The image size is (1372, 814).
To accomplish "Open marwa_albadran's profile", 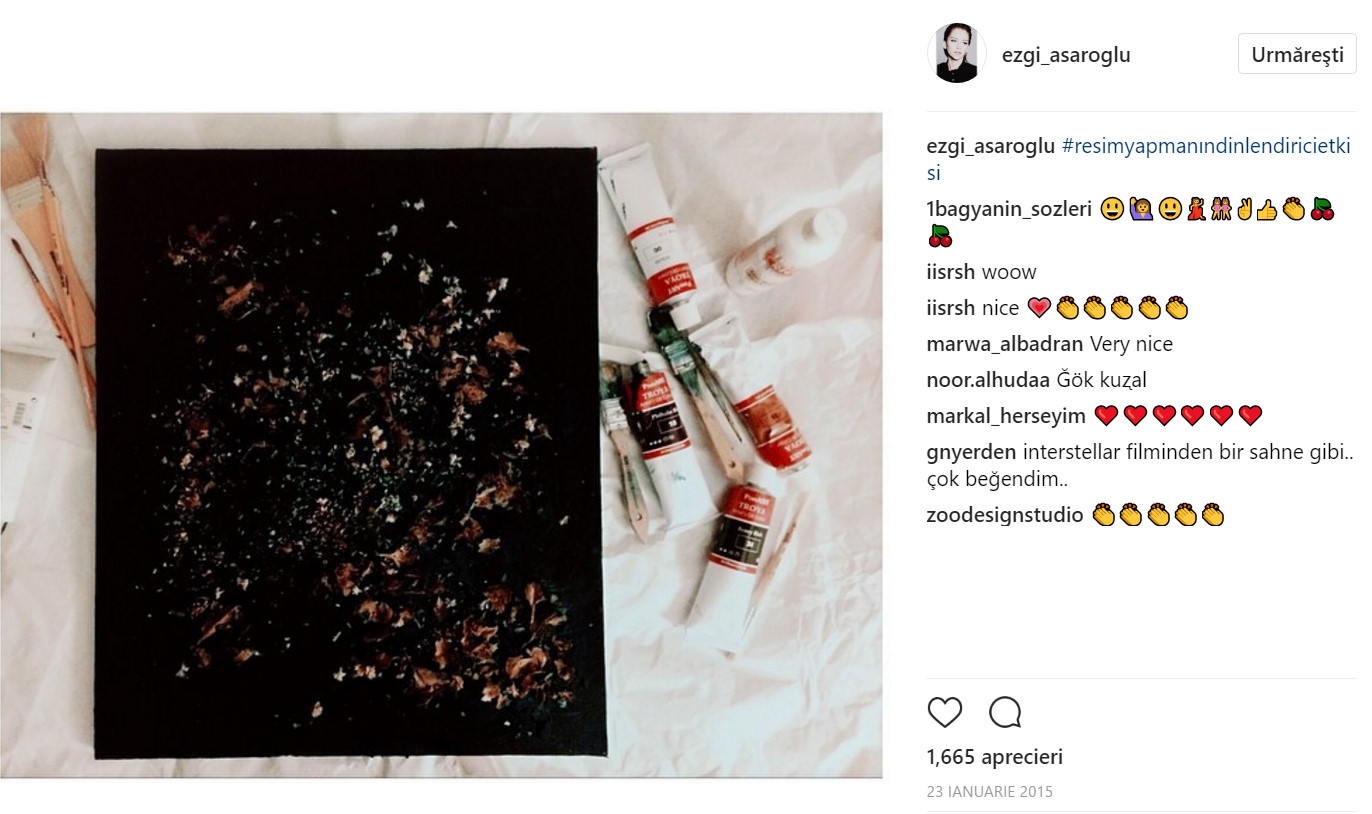I will 1005,344.
